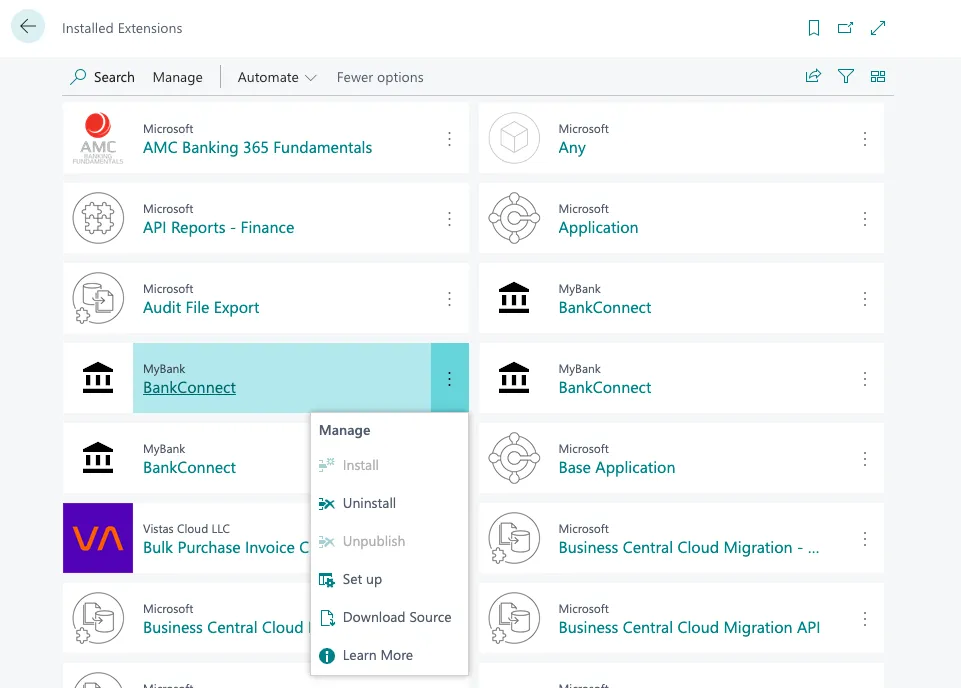
Task: Select Download Source in the menu
Action: click(x=389, y=618)
